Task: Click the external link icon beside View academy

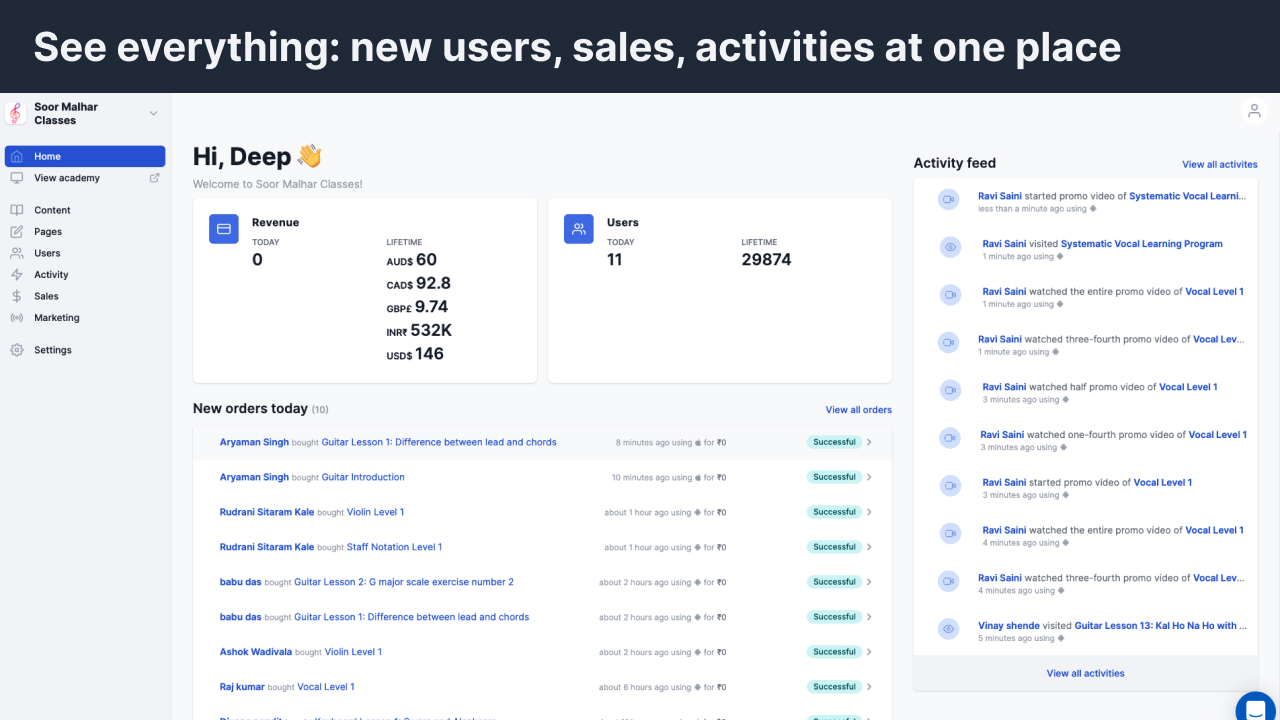Action: coord(154,178)
